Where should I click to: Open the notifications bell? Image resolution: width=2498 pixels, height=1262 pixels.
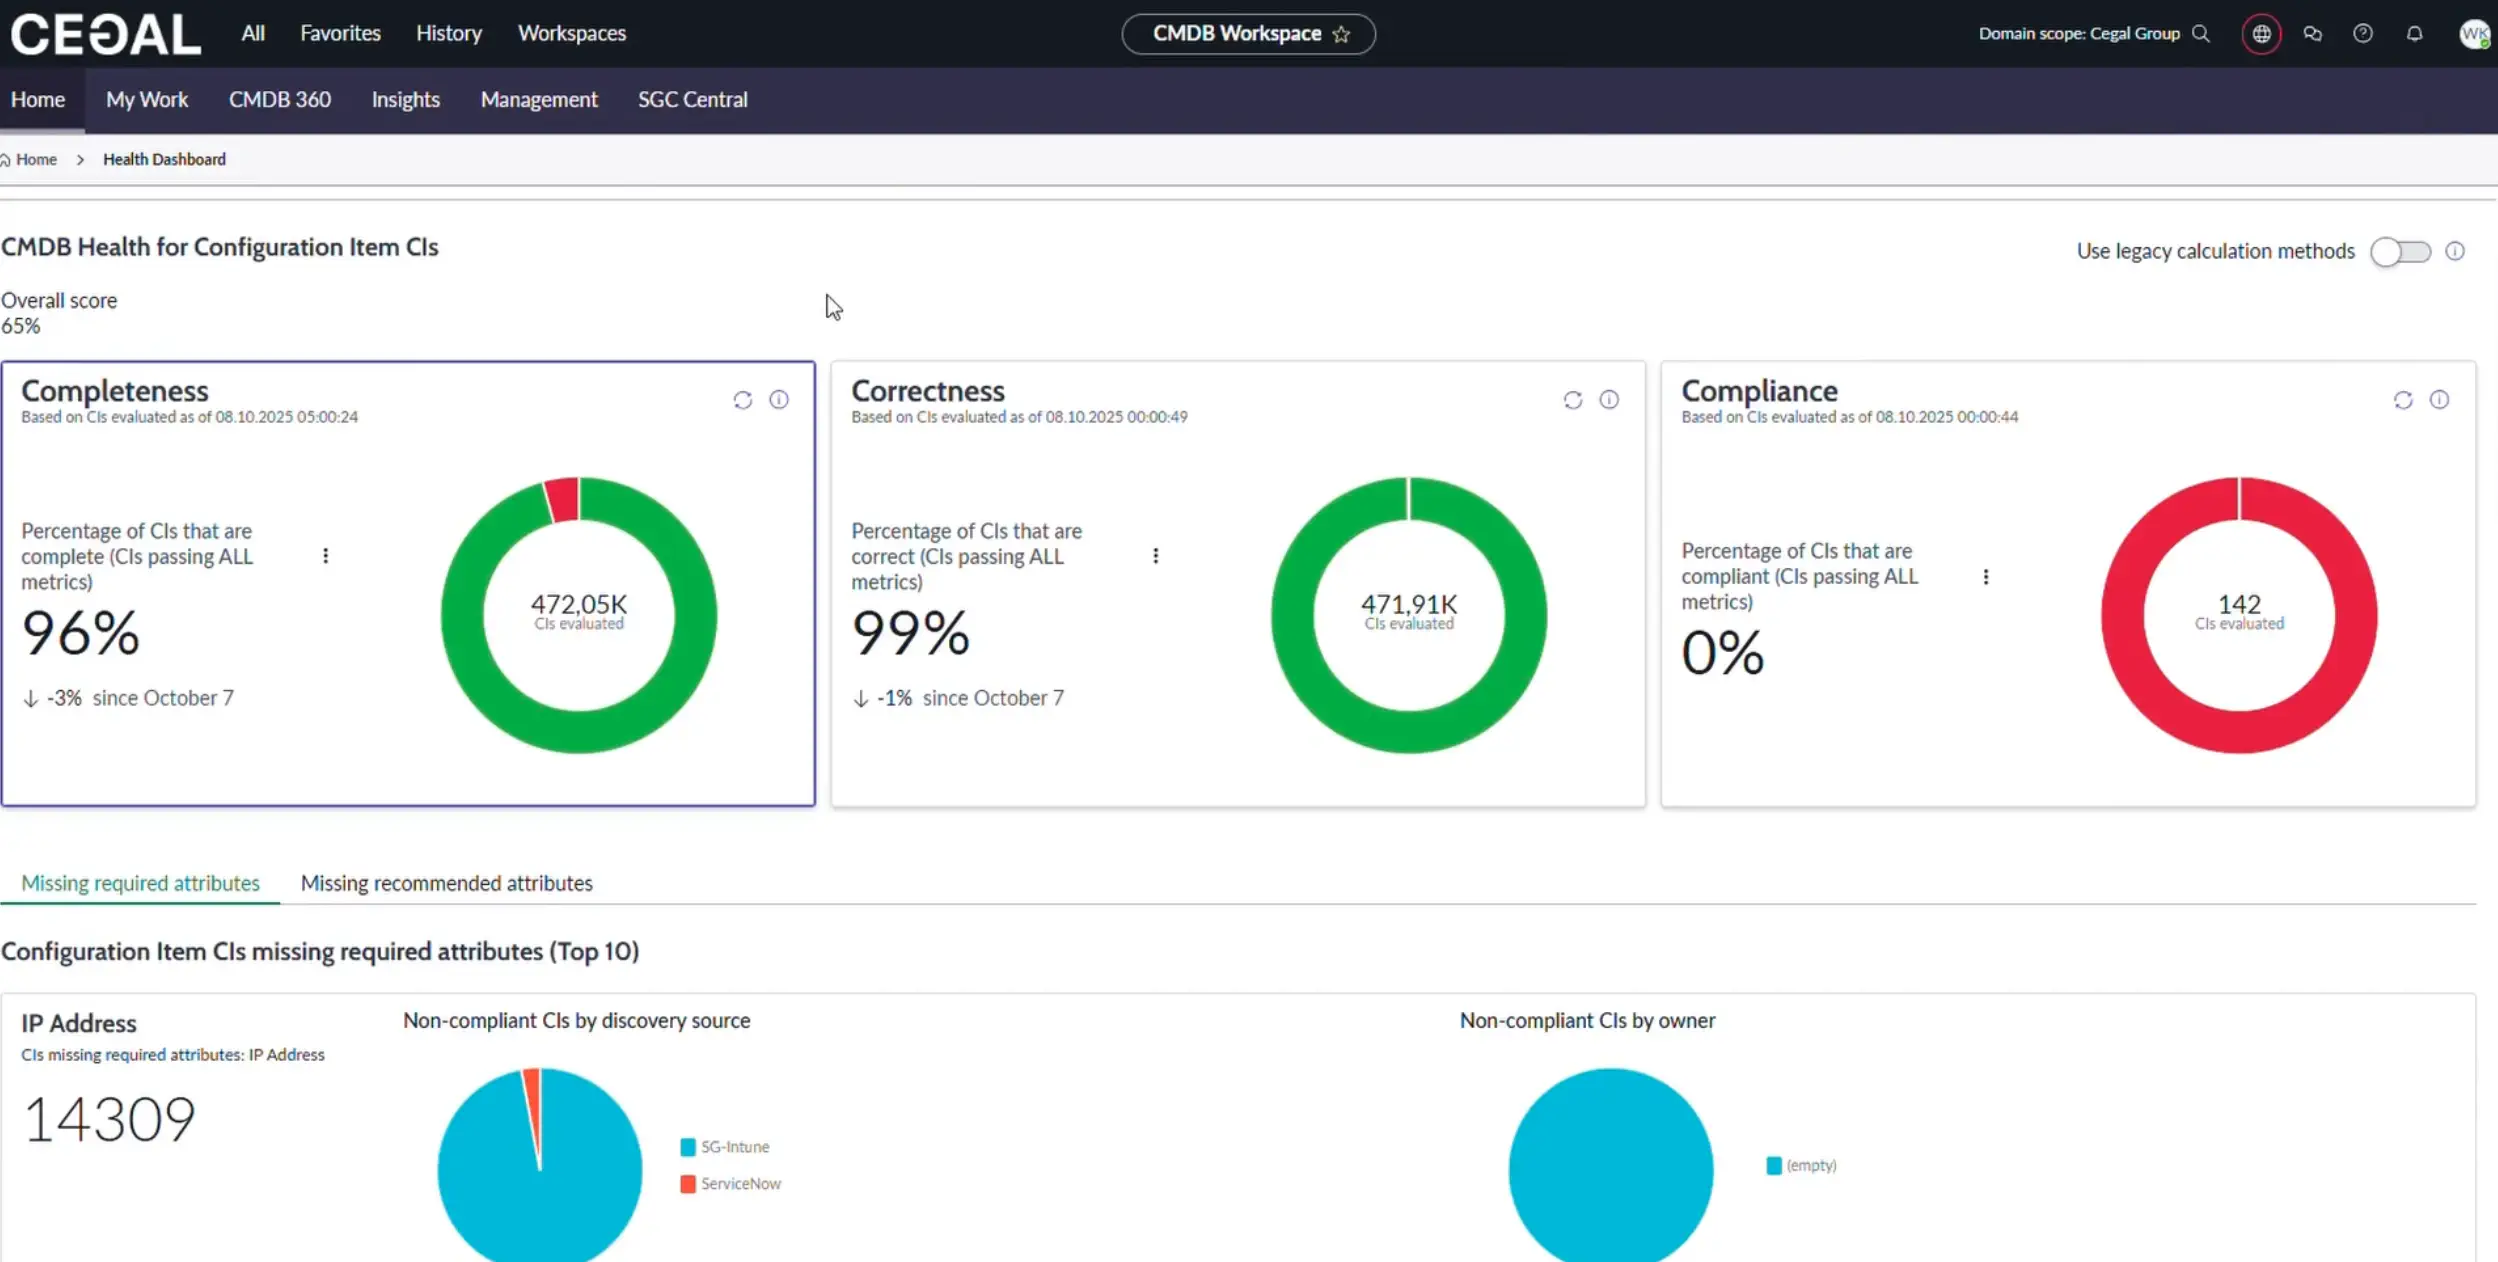[x=2414, y=34]
